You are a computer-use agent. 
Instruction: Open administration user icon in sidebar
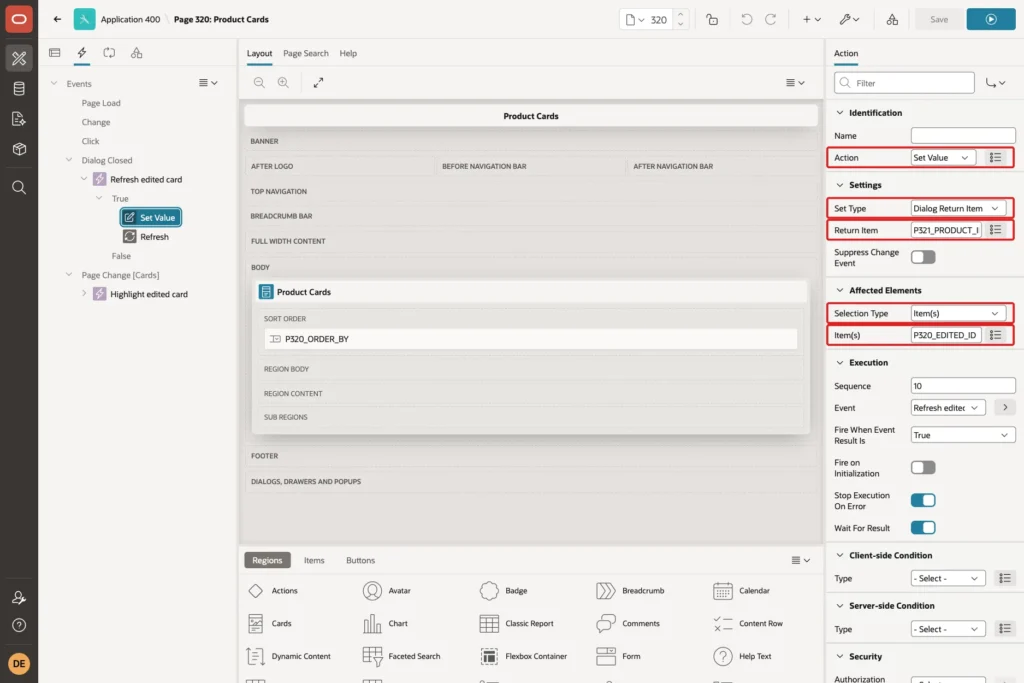tap(19, 597)
